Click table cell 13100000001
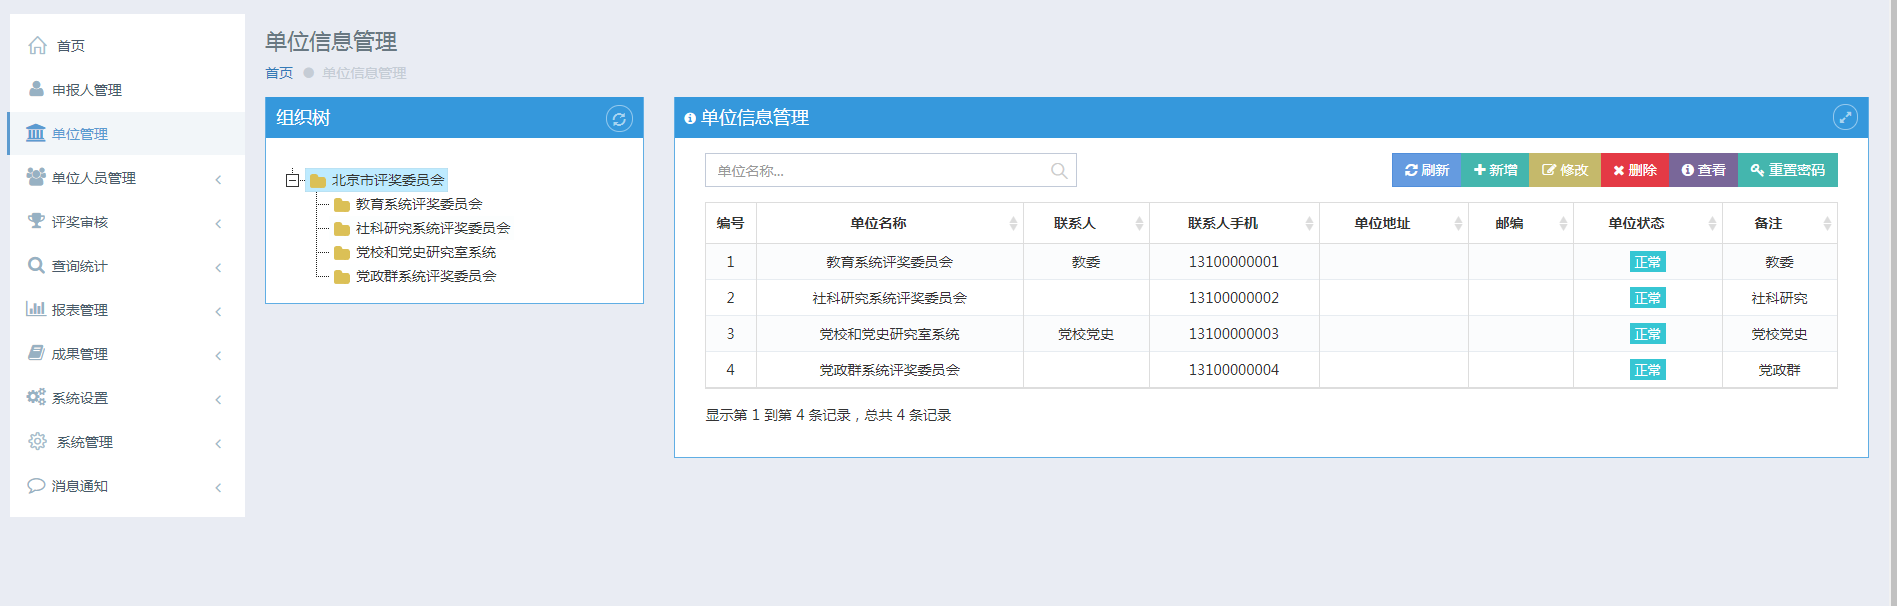The height and width of the screenshot is (606, 1897). point(1234,262)
